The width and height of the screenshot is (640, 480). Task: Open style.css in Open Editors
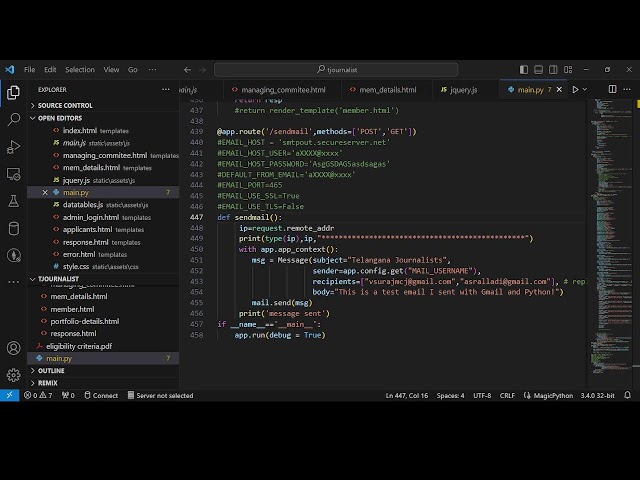click(103, 267)
